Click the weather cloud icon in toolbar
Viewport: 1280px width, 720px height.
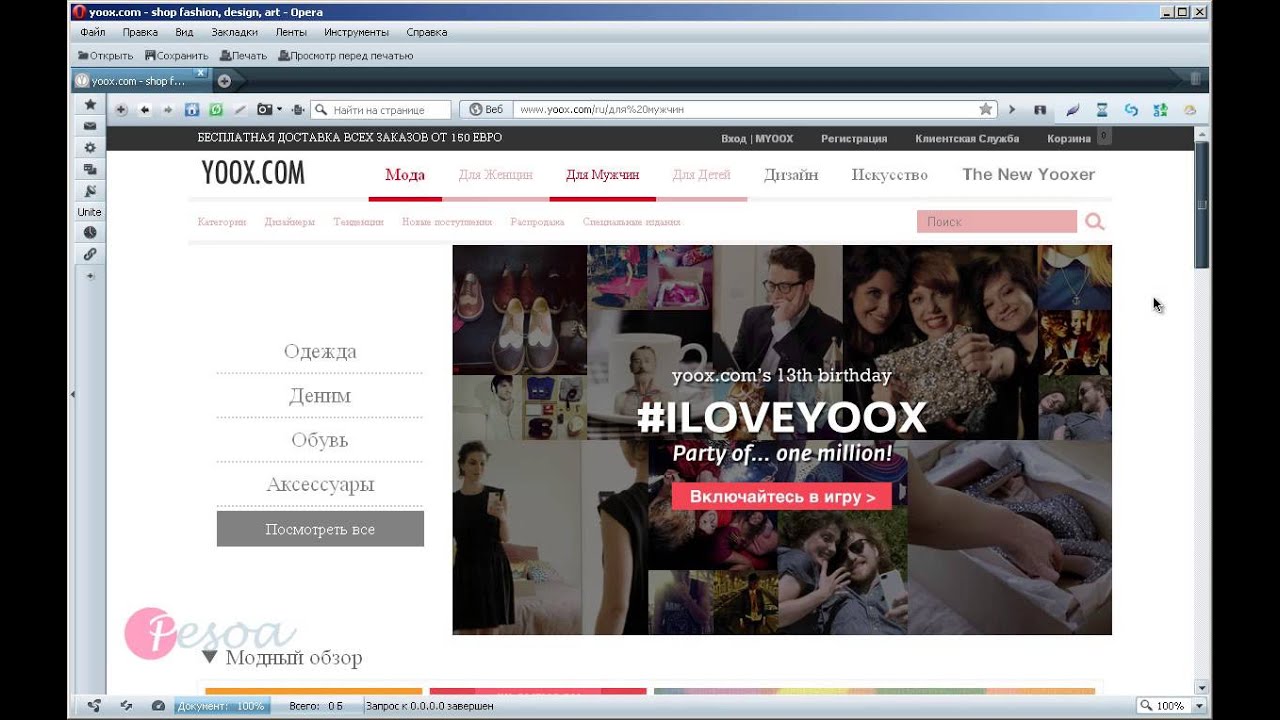1190,110
